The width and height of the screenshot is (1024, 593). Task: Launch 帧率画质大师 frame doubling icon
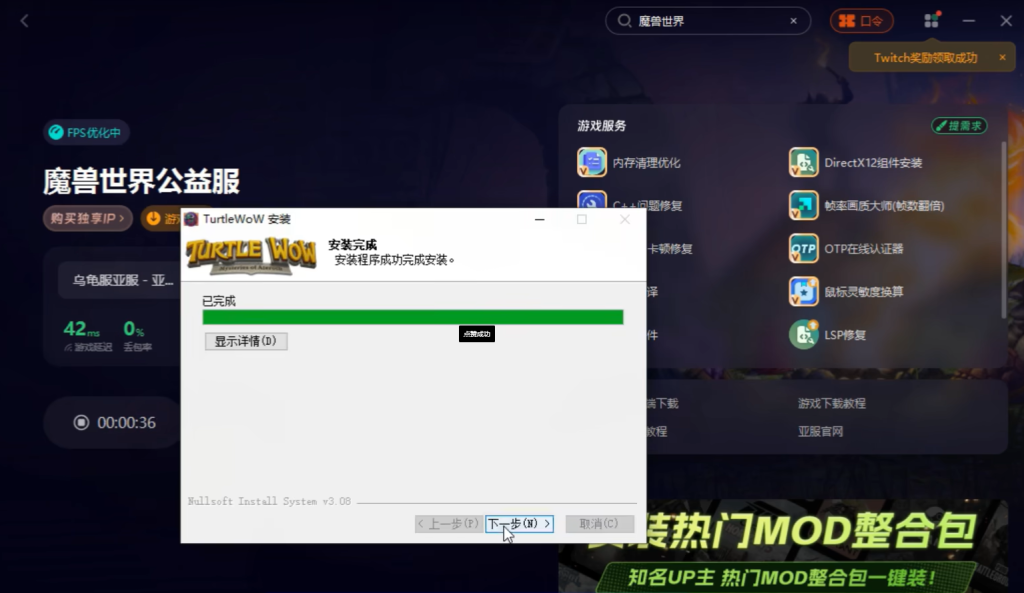pyautogui.click(x=803, y=205)
